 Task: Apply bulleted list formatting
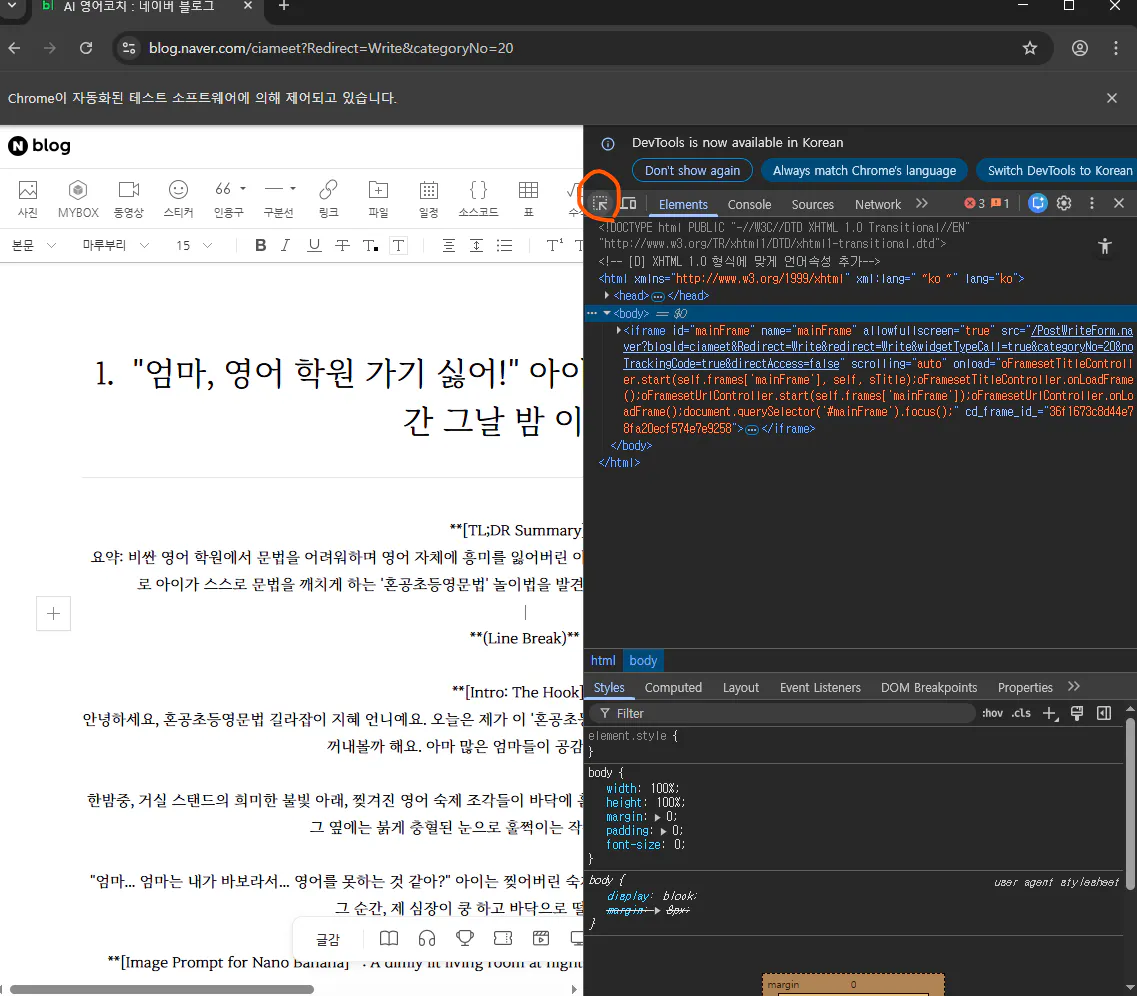tap(505, 246)
